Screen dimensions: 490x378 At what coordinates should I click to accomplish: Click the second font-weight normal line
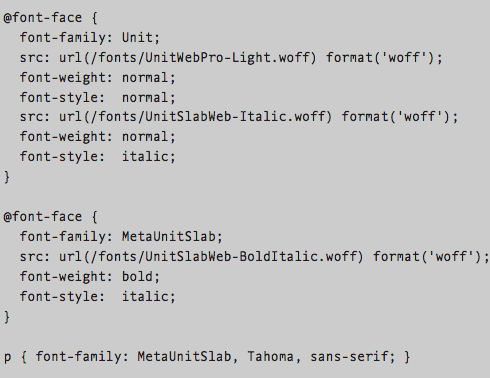tap(97, 137)
